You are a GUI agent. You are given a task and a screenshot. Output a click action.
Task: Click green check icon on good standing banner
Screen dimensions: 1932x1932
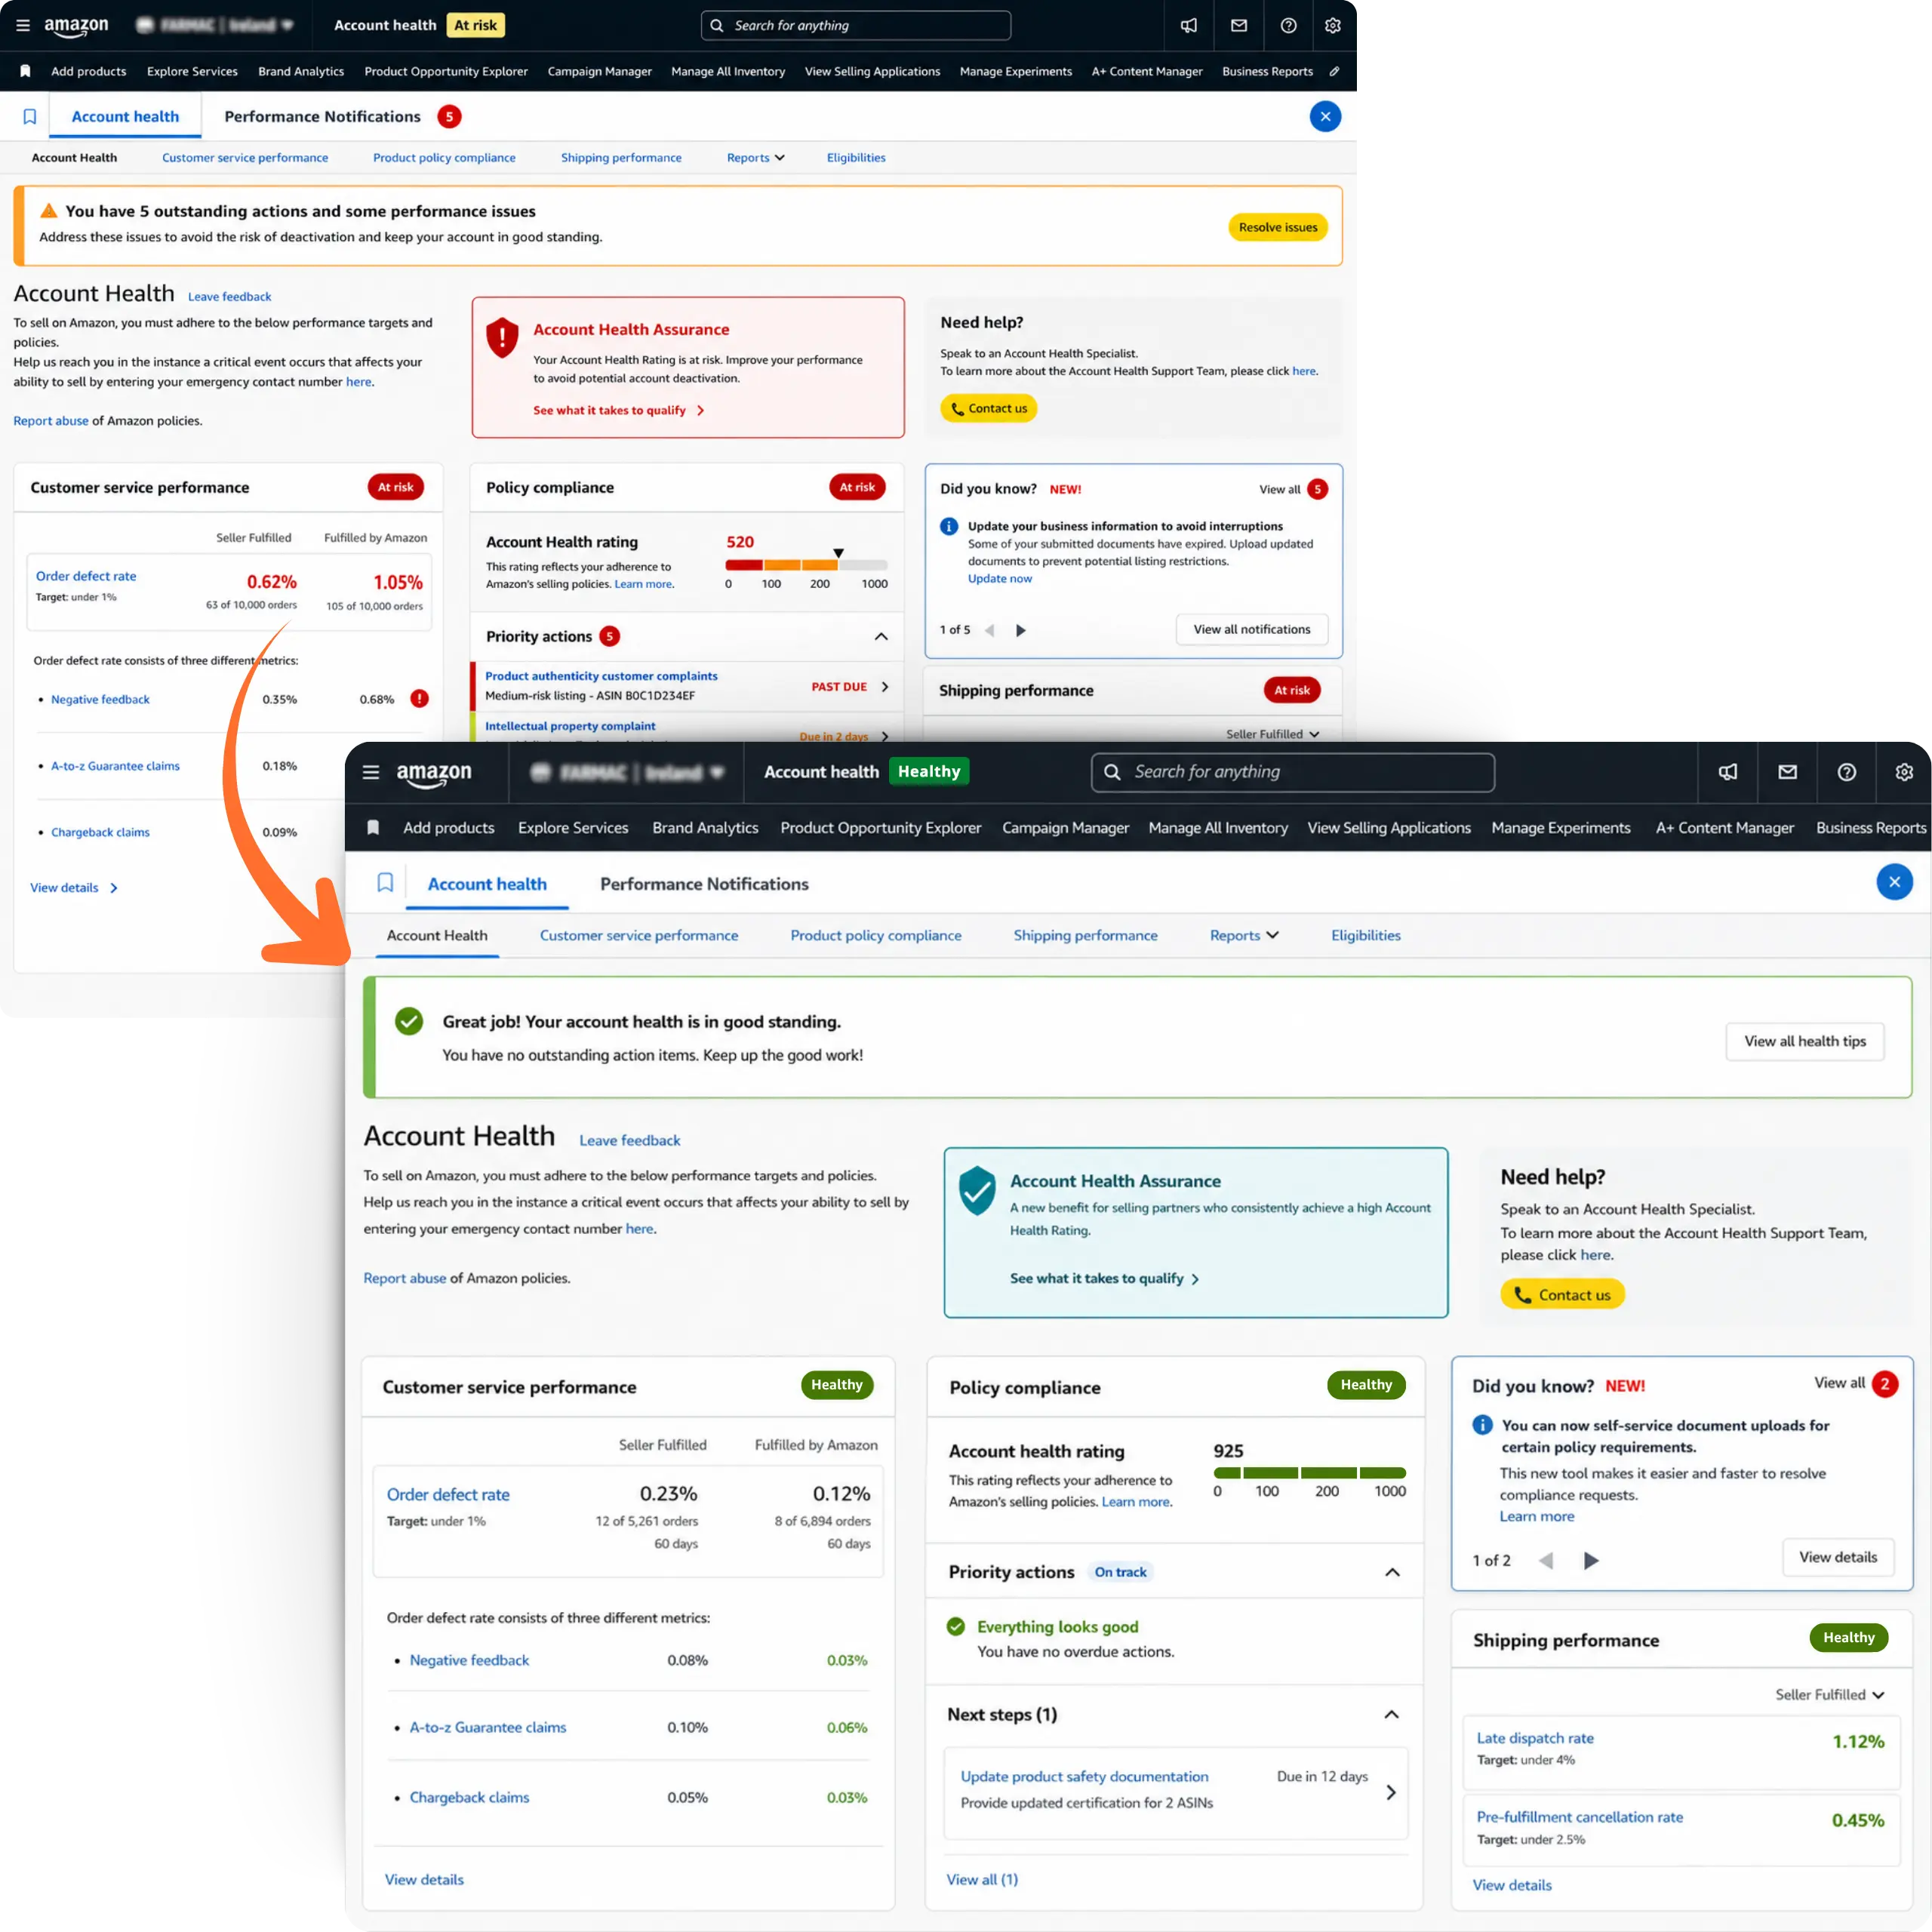(x=409, y=1021)
